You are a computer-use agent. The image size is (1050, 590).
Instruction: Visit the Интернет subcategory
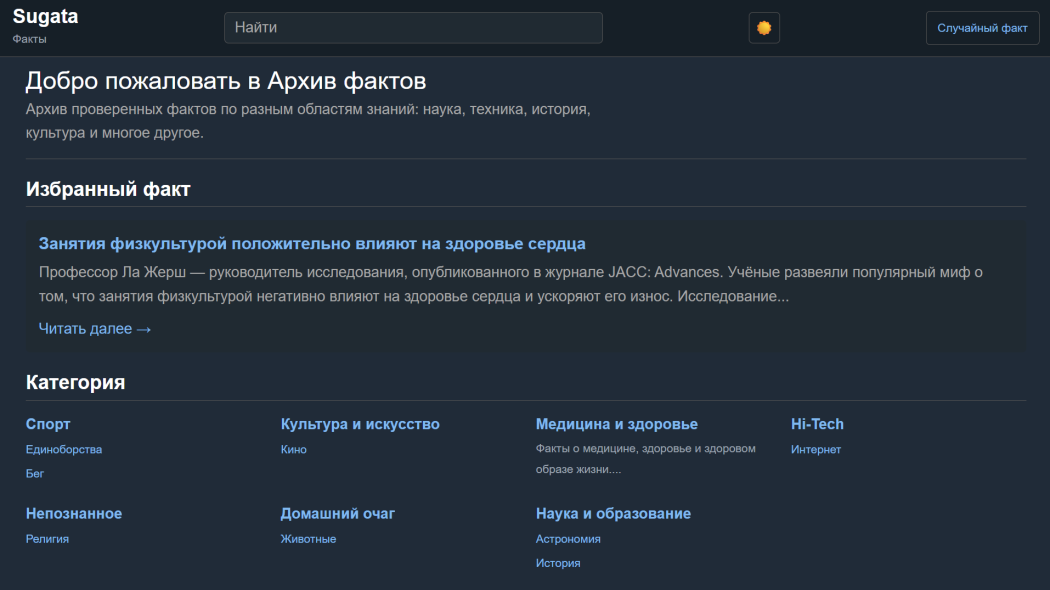[x=816, y=449]
